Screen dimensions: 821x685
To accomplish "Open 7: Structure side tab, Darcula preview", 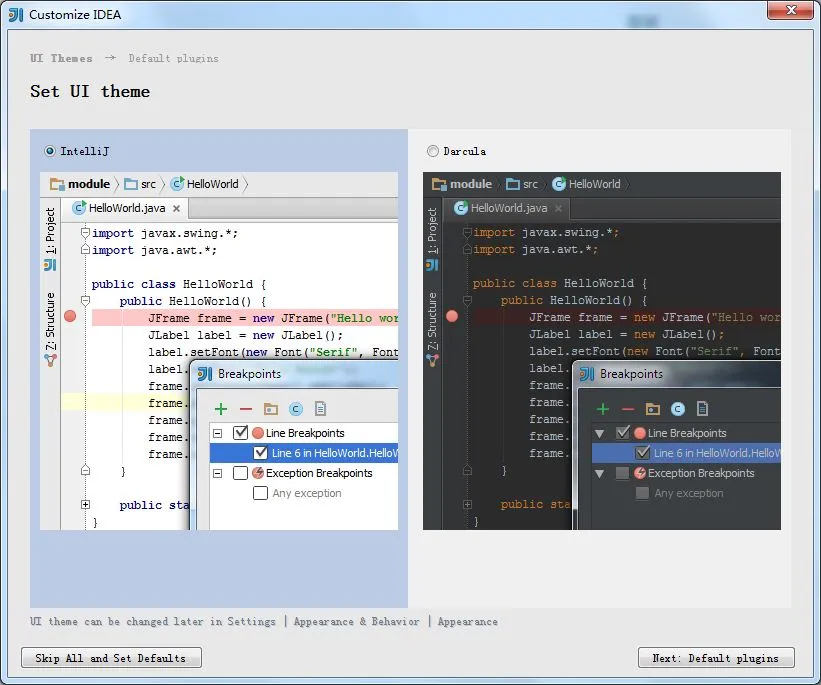I will [x=432, y=321].
